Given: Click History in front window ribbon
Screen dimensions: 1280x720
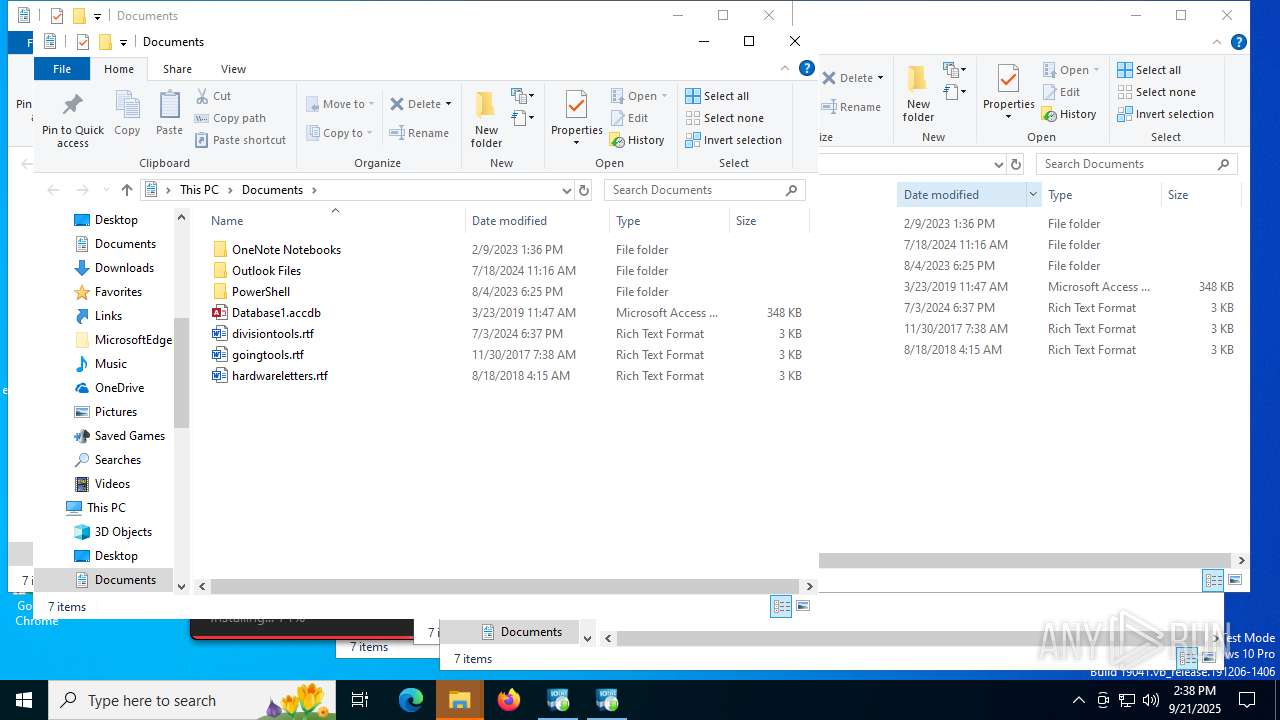Looking at the screenshot, I should click(x=637, y=140).
